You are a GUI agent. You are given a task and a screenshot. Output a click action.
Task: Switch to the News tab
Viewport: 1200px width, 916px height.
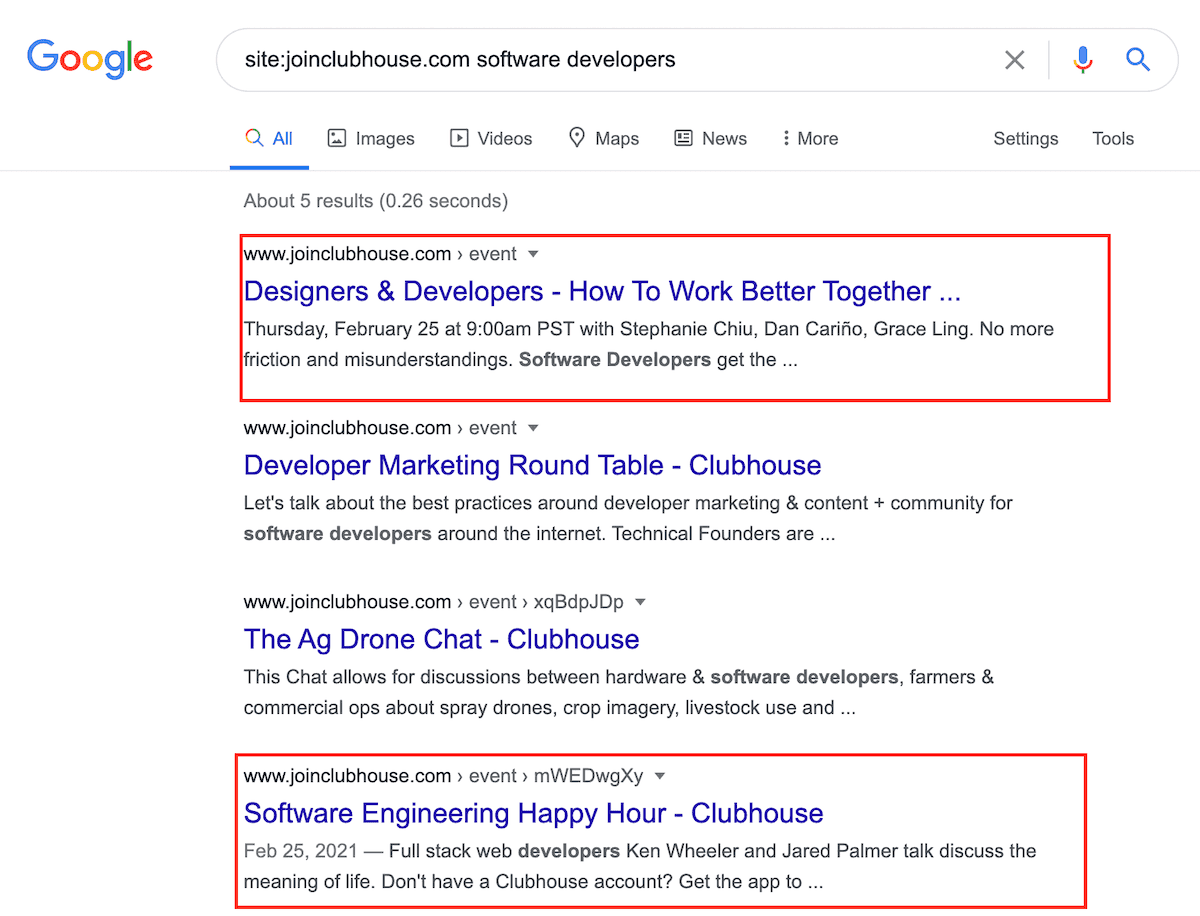click(x=711, y=138)
